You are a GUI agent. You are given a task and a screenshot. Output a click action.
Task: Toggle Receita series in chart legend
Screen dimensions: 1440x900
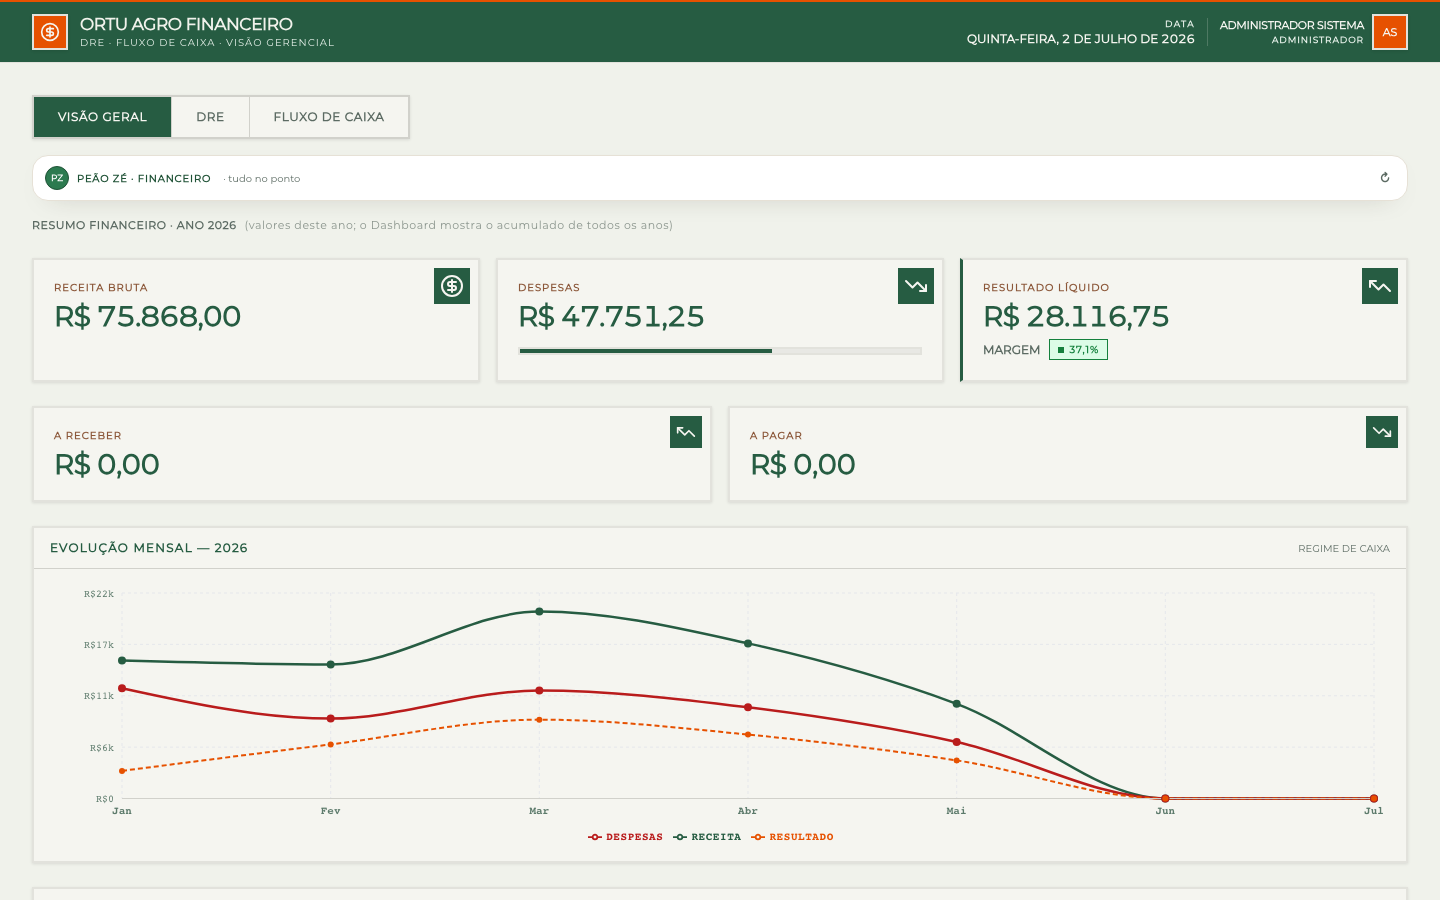(x=708, y=837)
